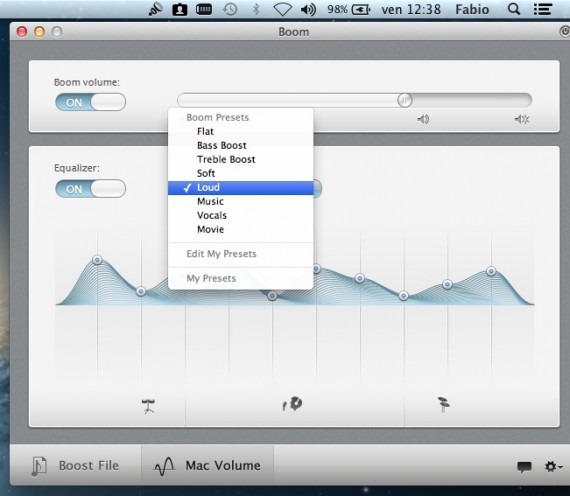Open the Notification Center list icon

coord(543,9)
